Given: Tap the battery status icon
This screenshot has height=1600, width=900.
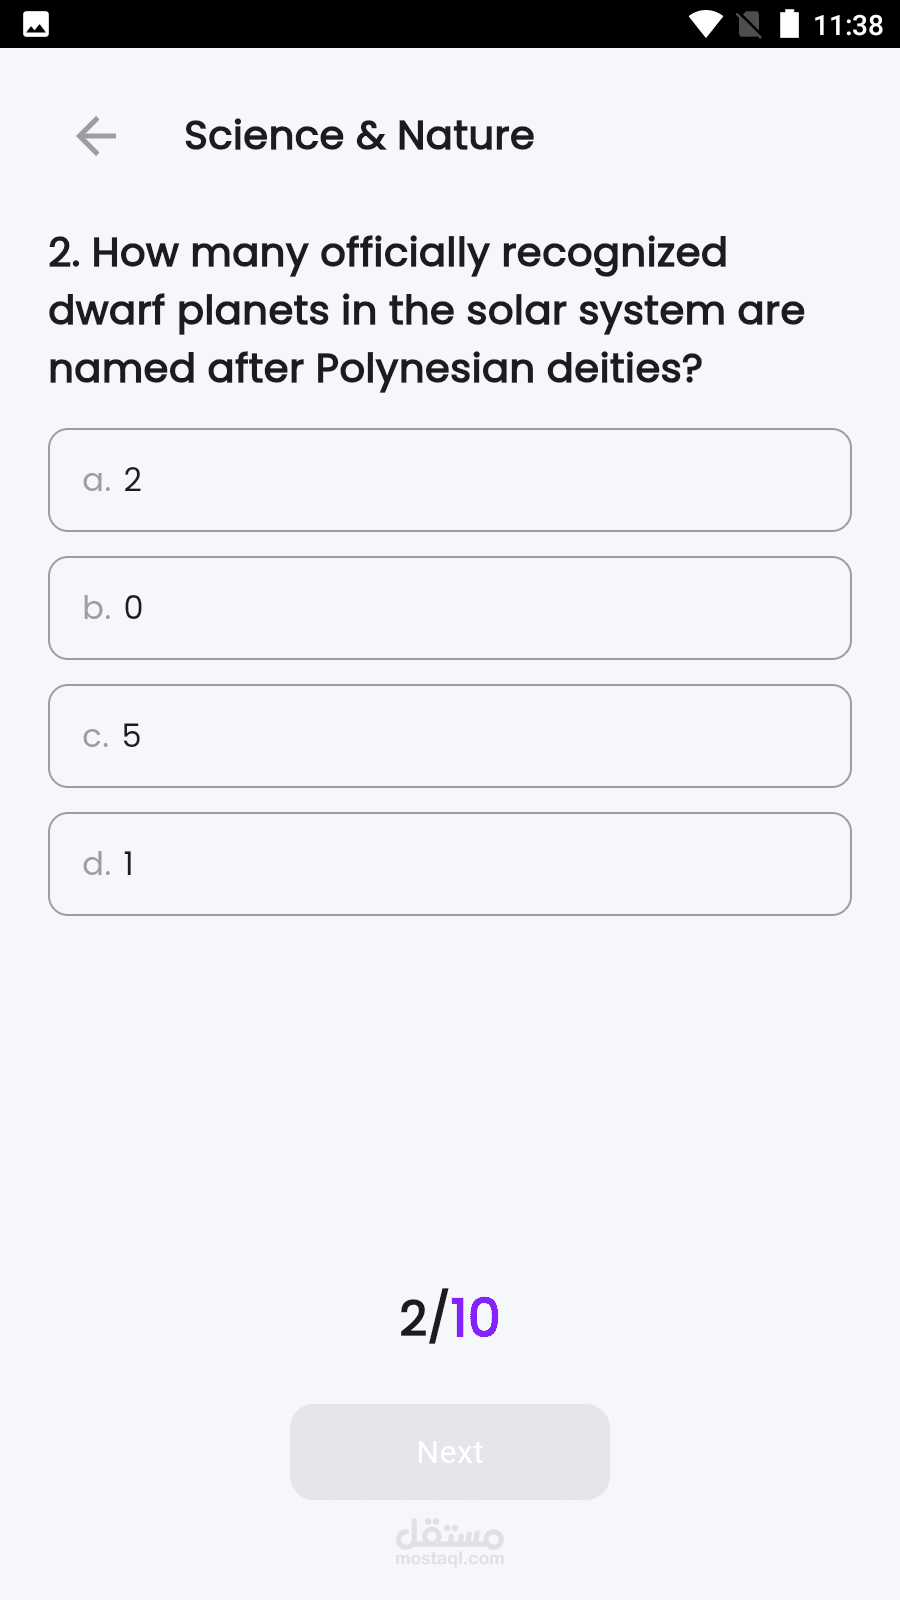Looking at the screenshot, I should pos(789,24).
